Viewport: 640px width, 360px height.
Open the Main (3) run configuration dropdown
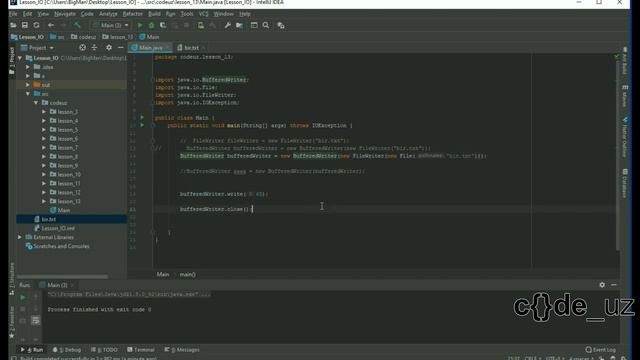111,25
